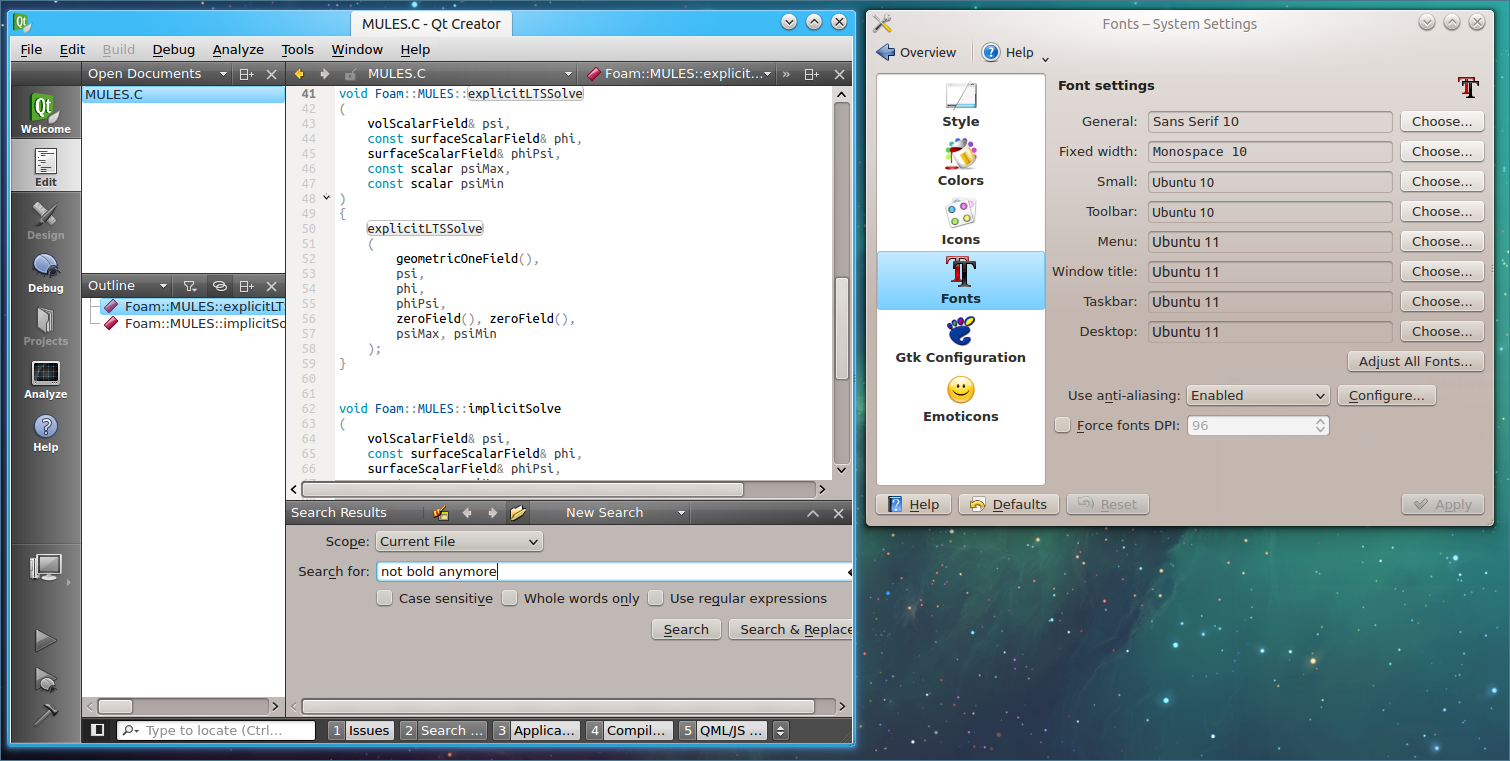The height and width of the screenshot is (761, 1510).
Task: Open the Tools menu
Action: point(297,49)
